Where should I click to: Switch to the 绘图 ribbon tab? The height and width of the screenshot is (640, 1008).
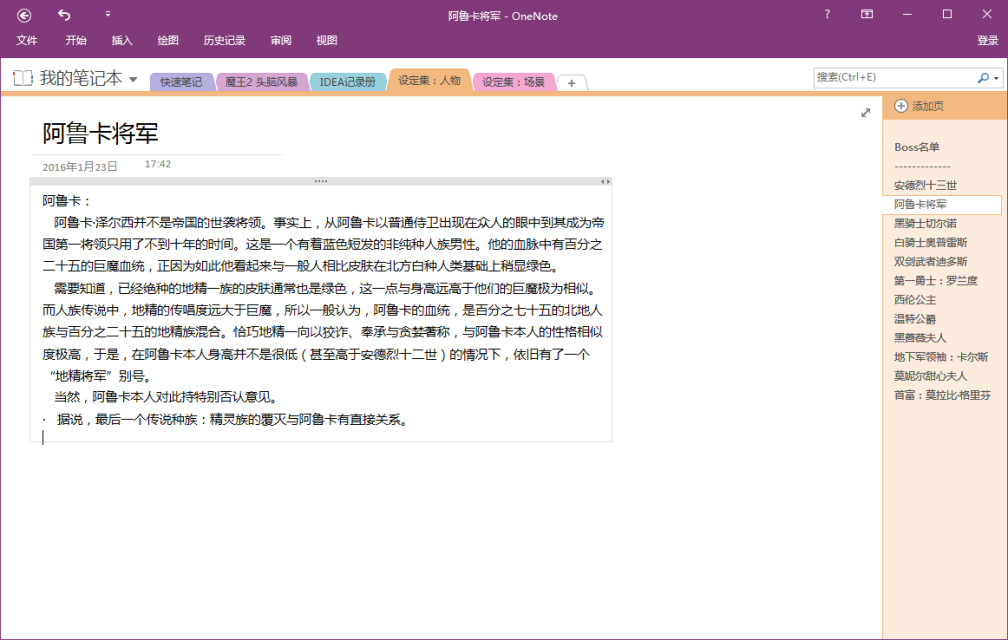(x=168, y=40)
